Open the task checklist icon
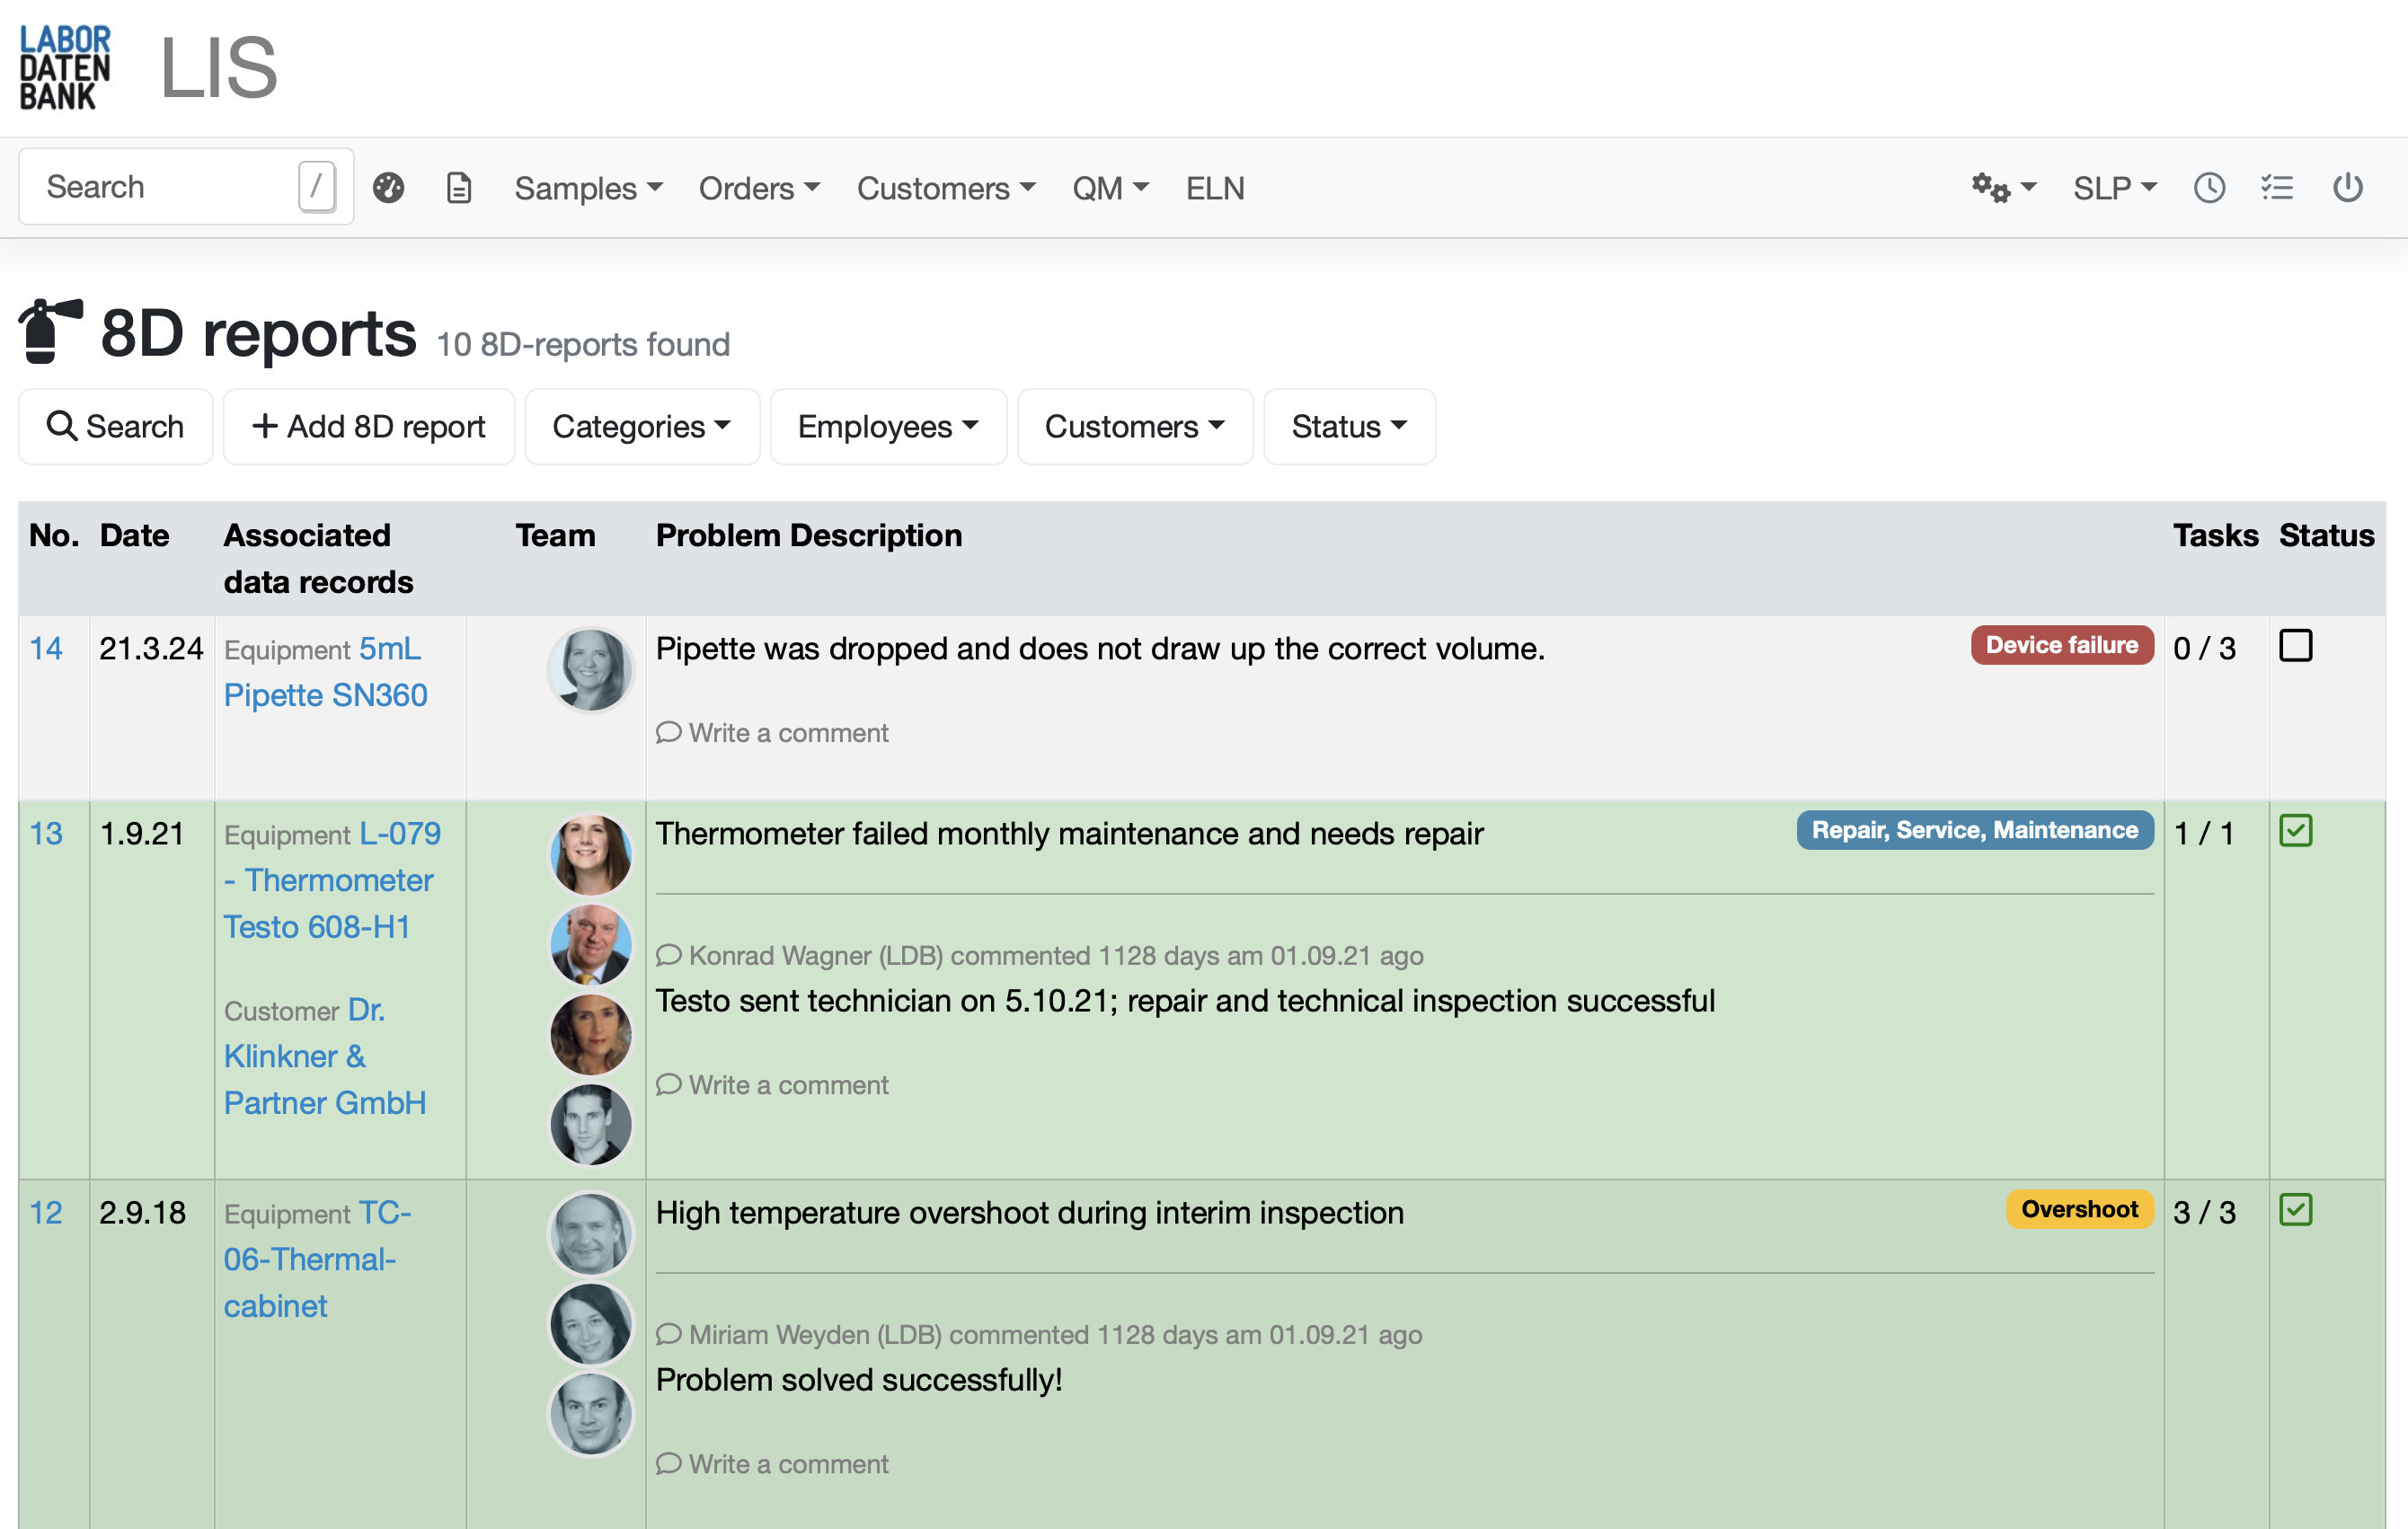The width and height of the screenshot is (2408, 1529). (x=2277, y=187)
